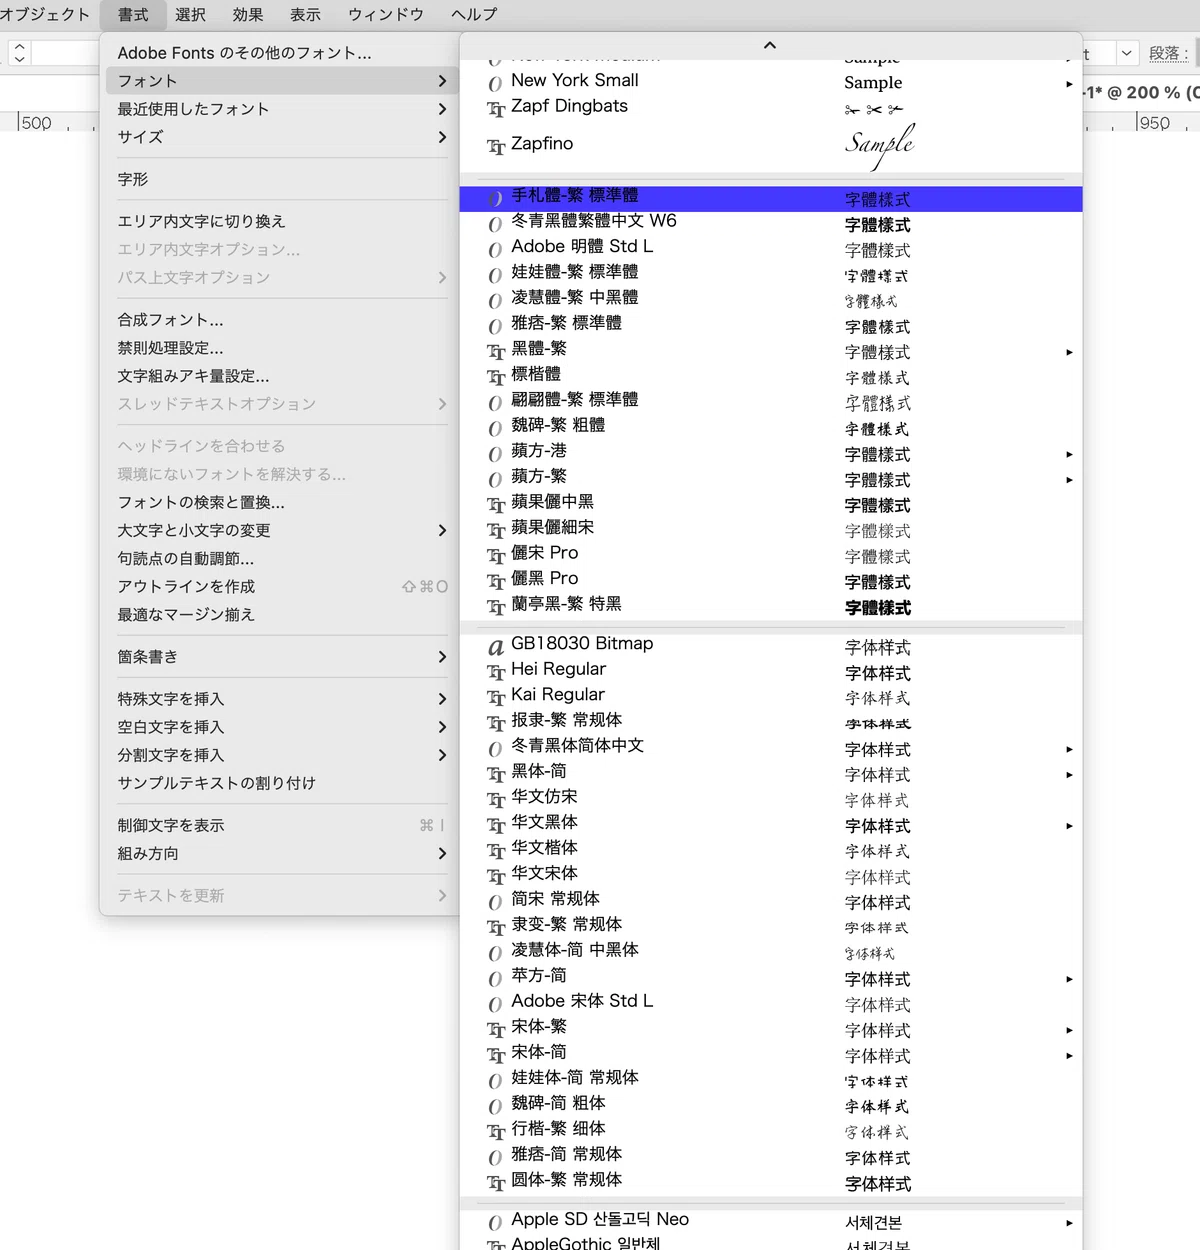1200x1250 pixels.
Task: Expand 蘋方-港 font styles arrow
Action: 1069,454
